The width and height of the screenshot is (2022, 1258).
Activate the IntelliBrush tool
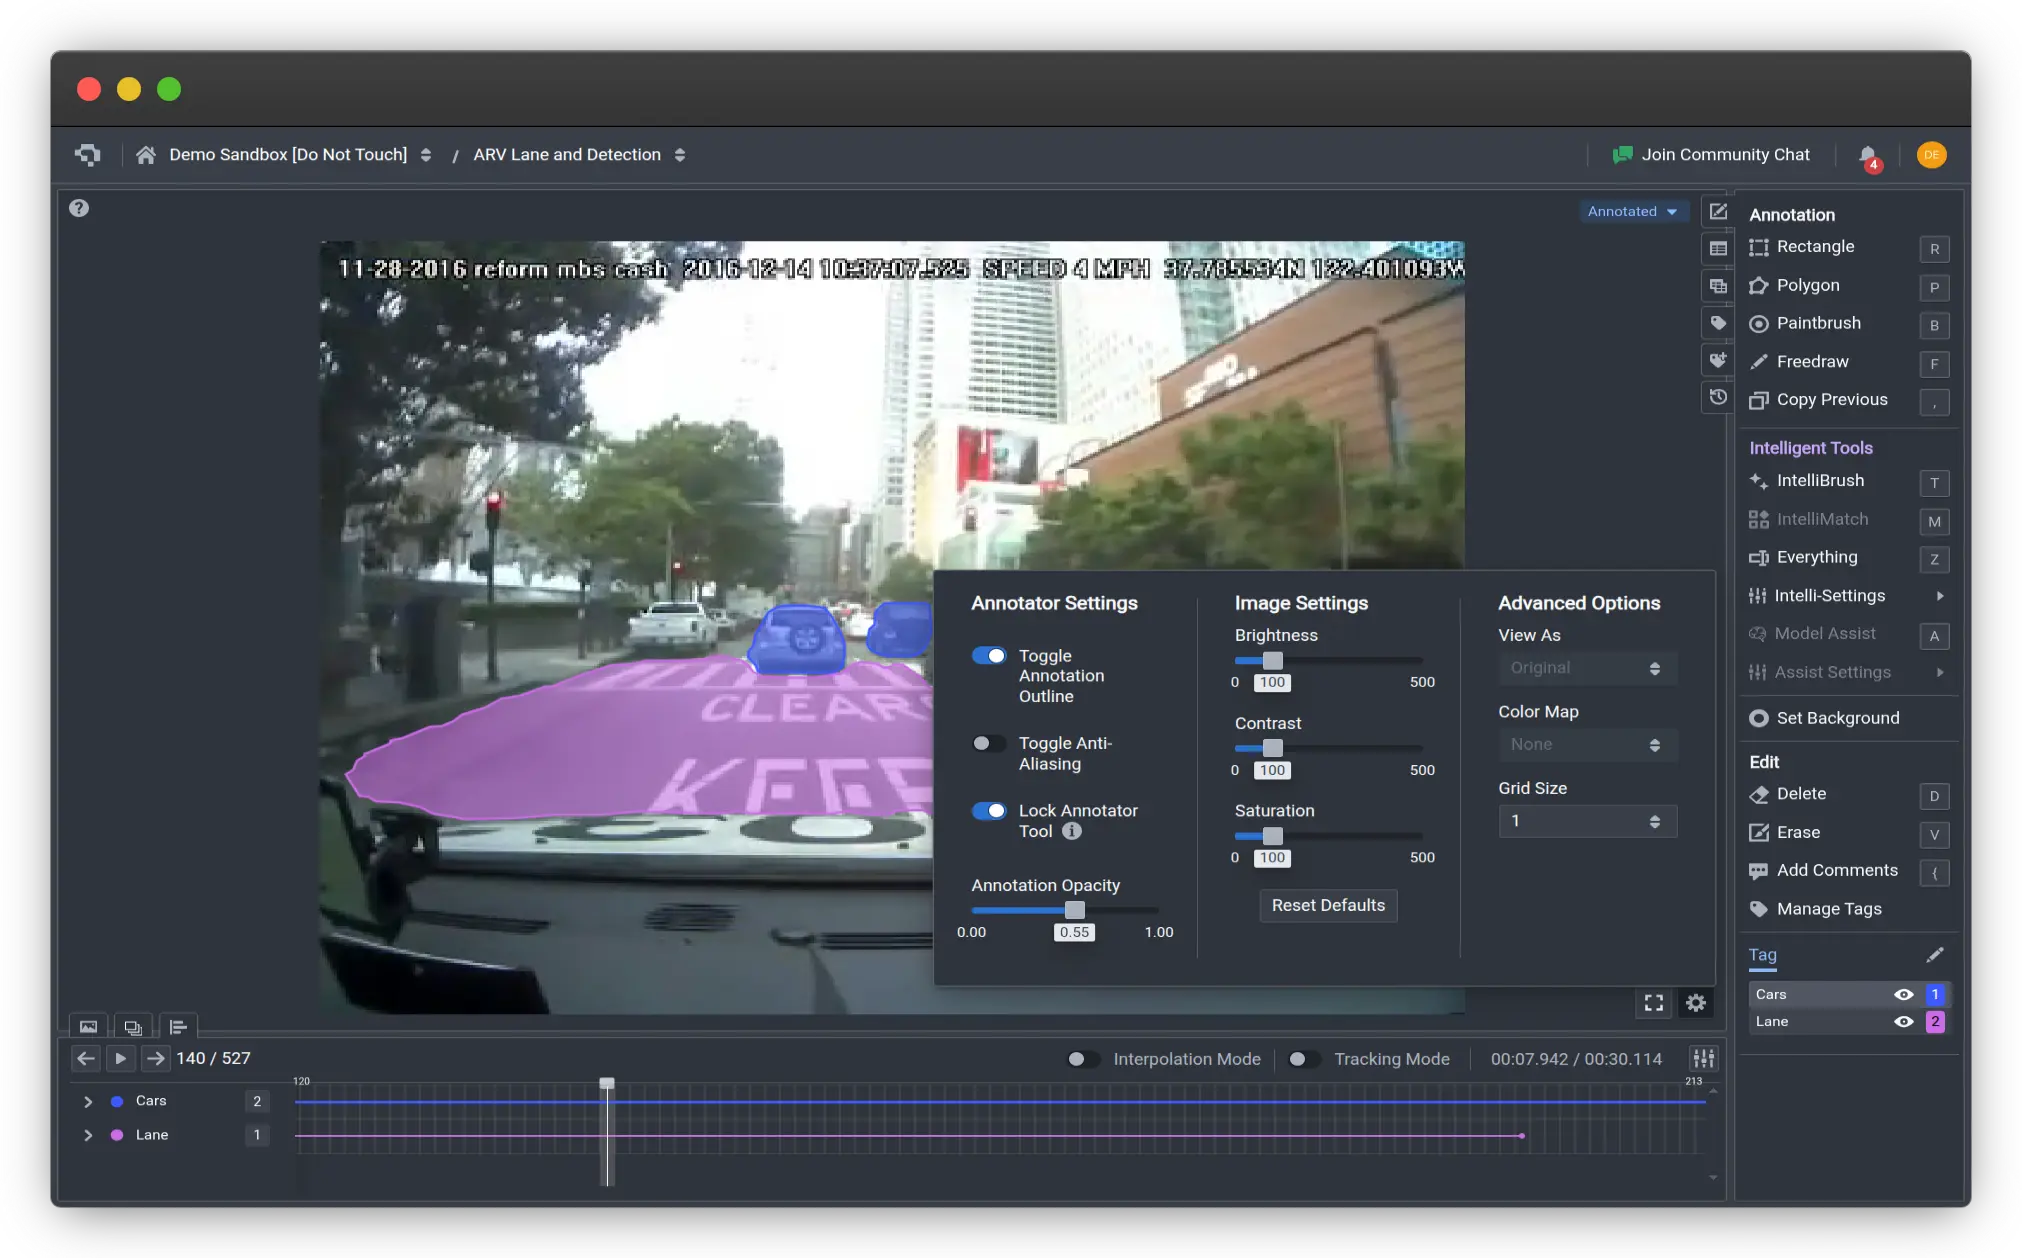(1819, 481)
